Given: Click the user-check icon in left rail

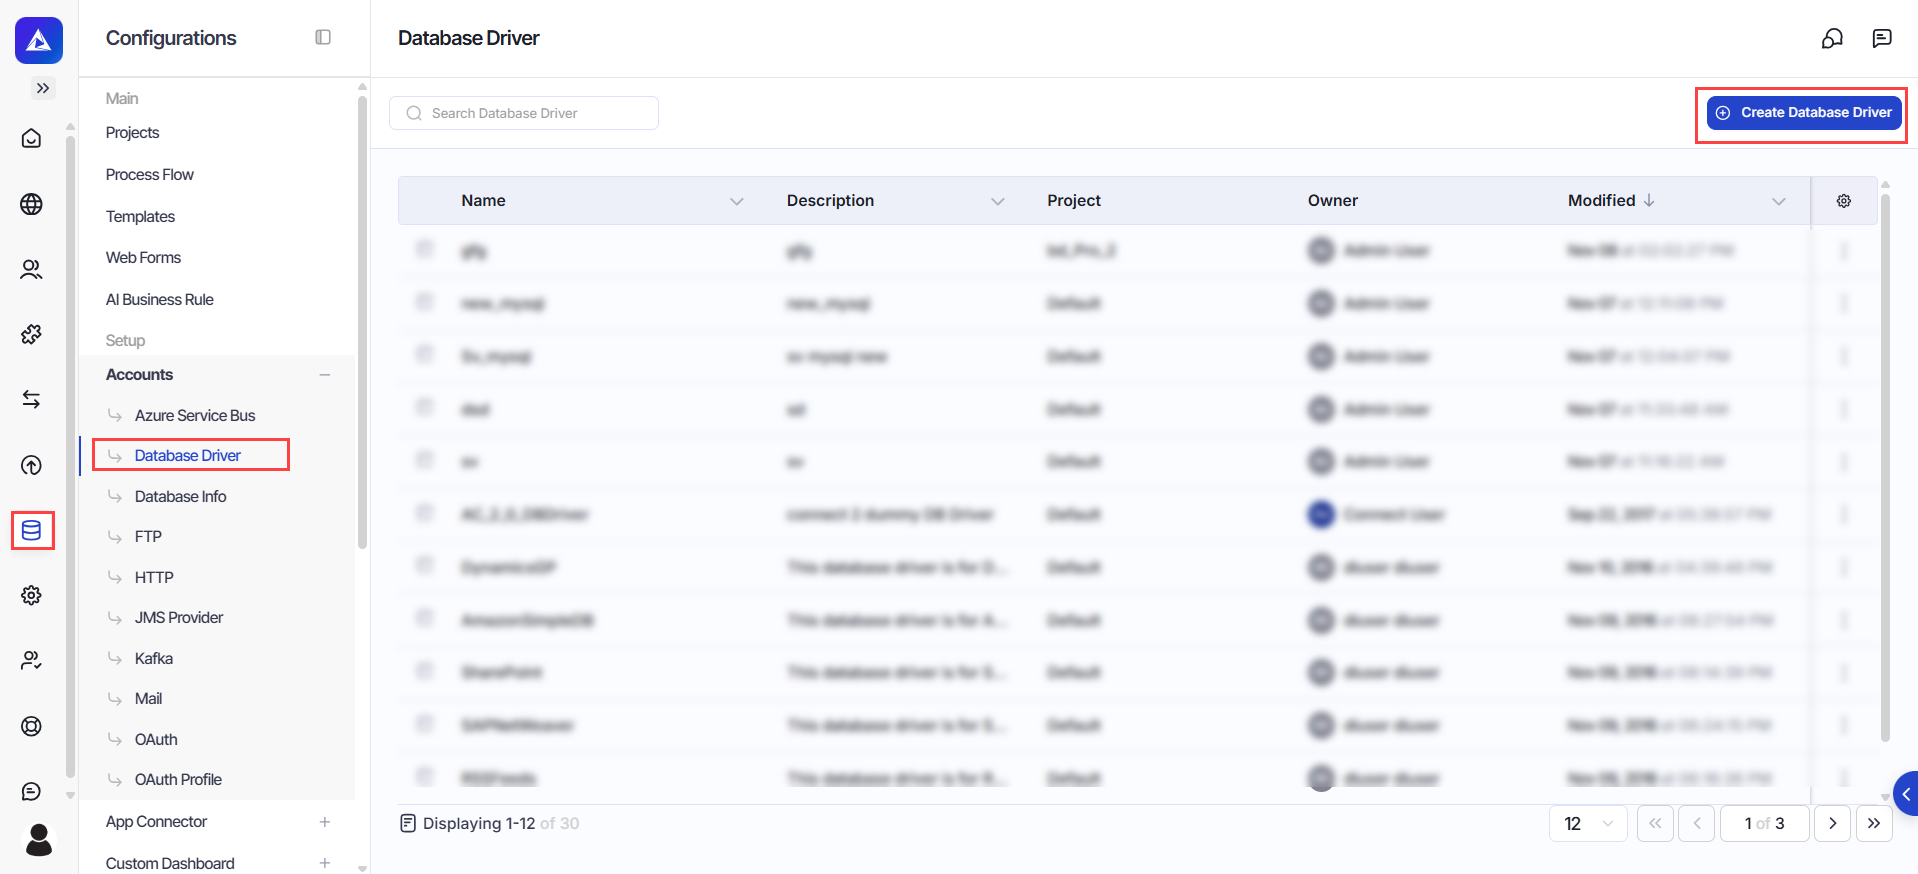Looking at the screenshot, I should 31,660.
